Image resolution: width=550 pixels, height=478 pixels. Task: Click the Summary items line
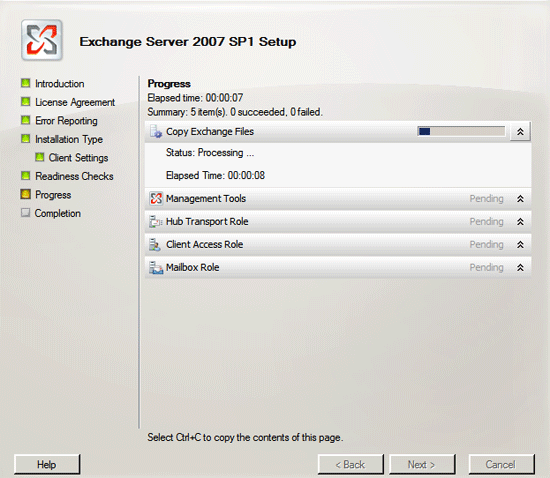235,112
